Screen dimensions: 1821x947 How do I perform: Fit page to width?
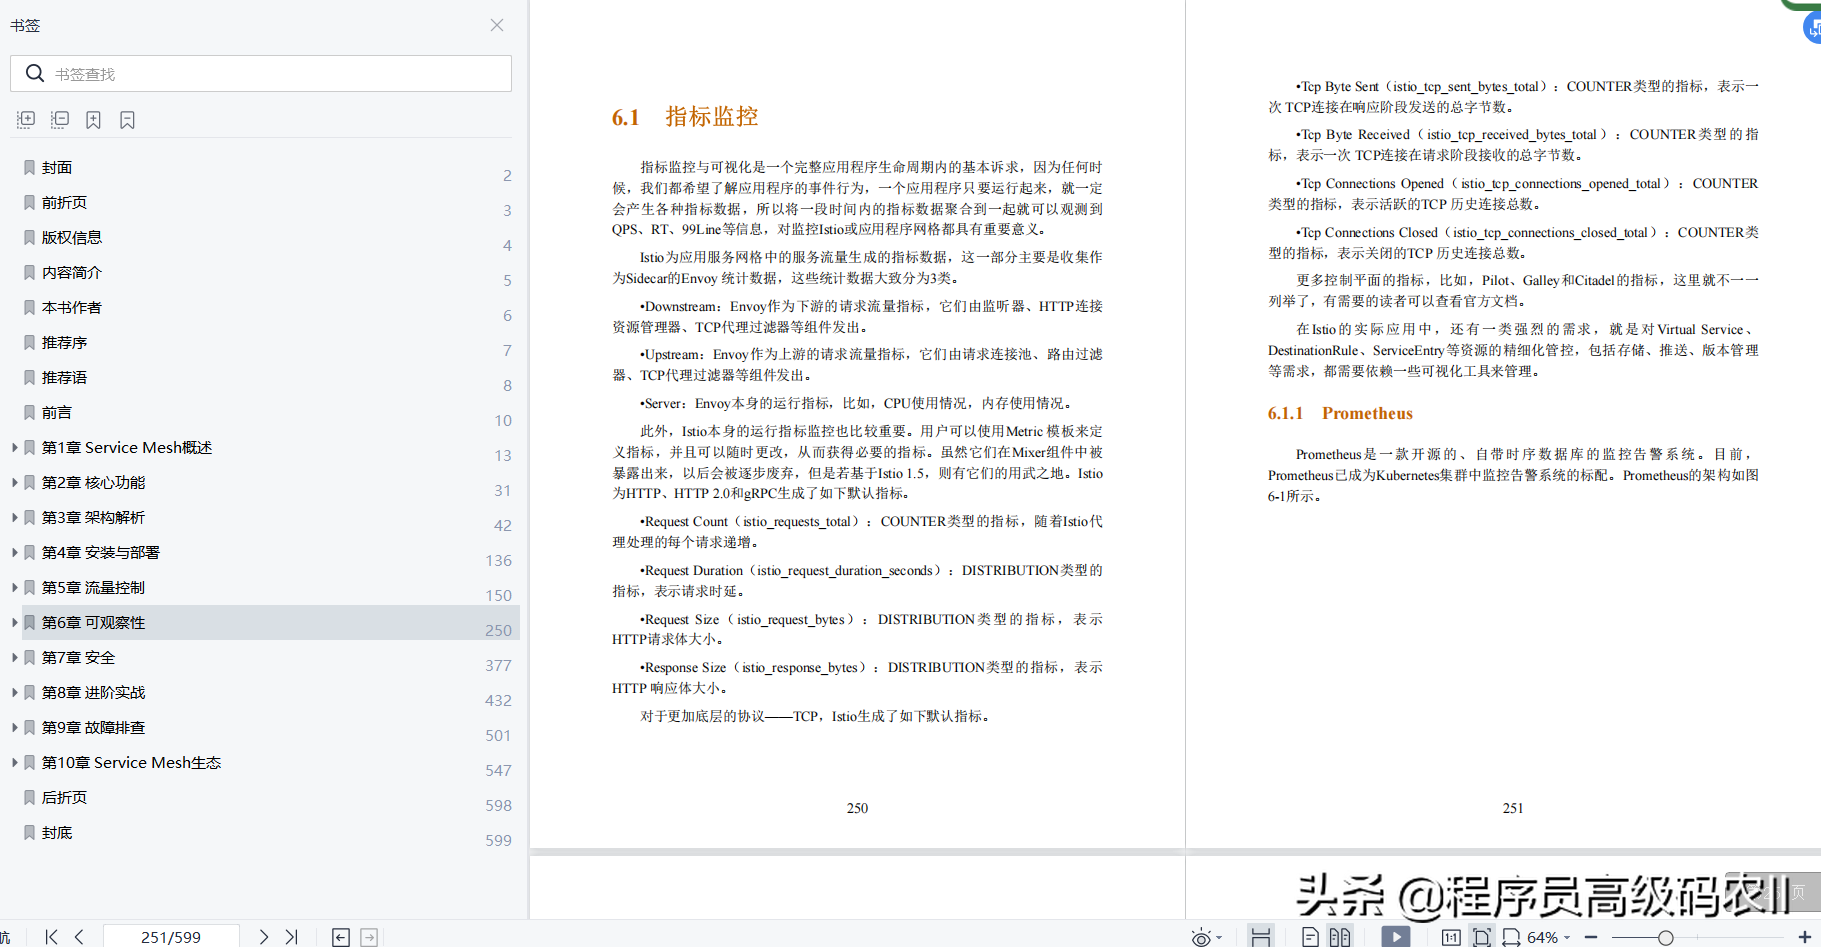pyautogui.click(x=1511, y=937)
